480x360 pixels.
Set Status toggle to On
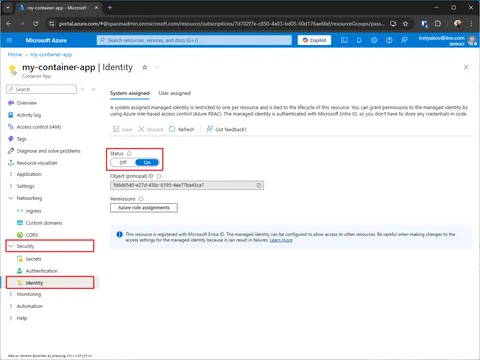(x=147, y=162)
